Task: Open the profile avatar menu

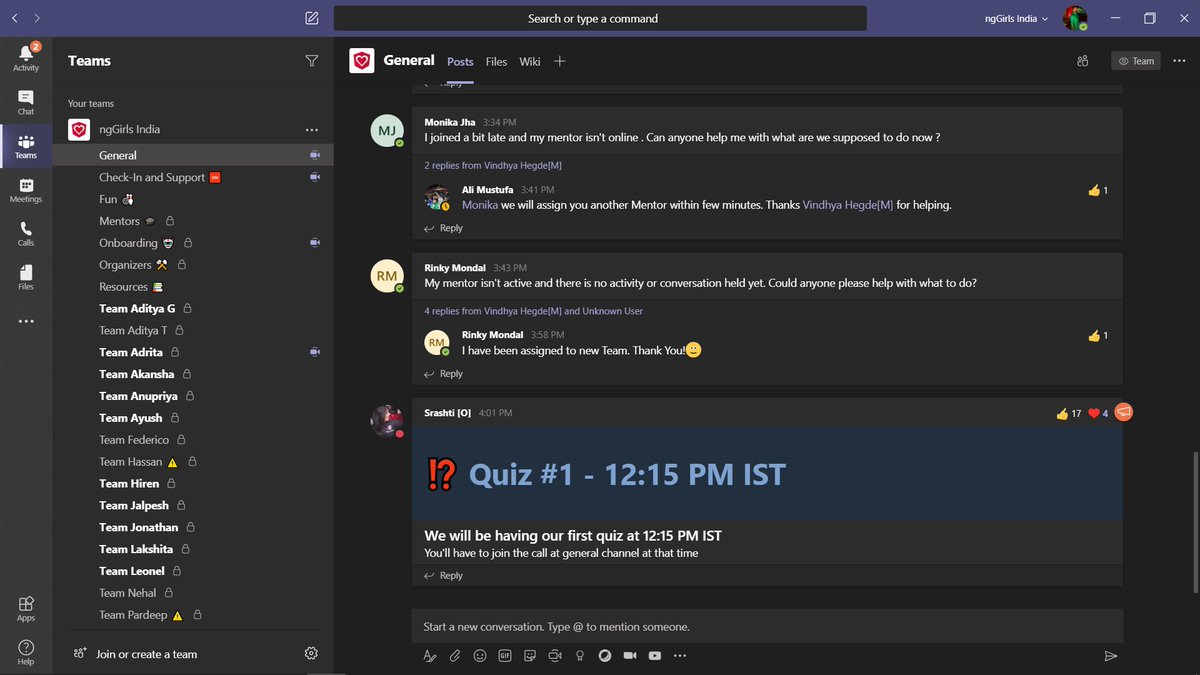Action: click(1075, 18)
